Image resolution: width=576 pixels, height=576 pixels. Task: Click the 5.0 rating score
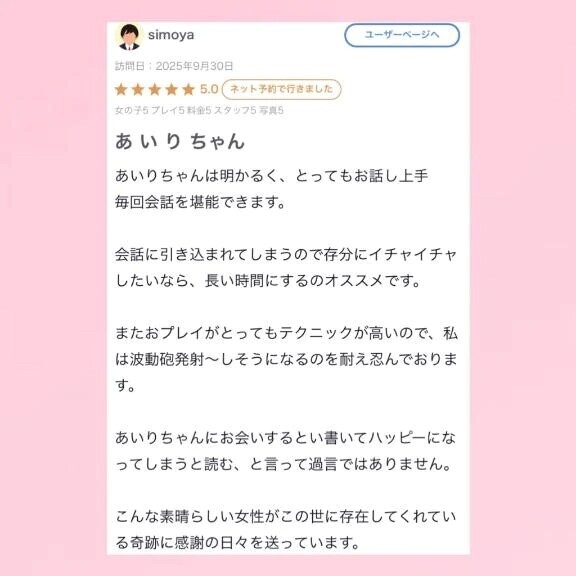209,89
